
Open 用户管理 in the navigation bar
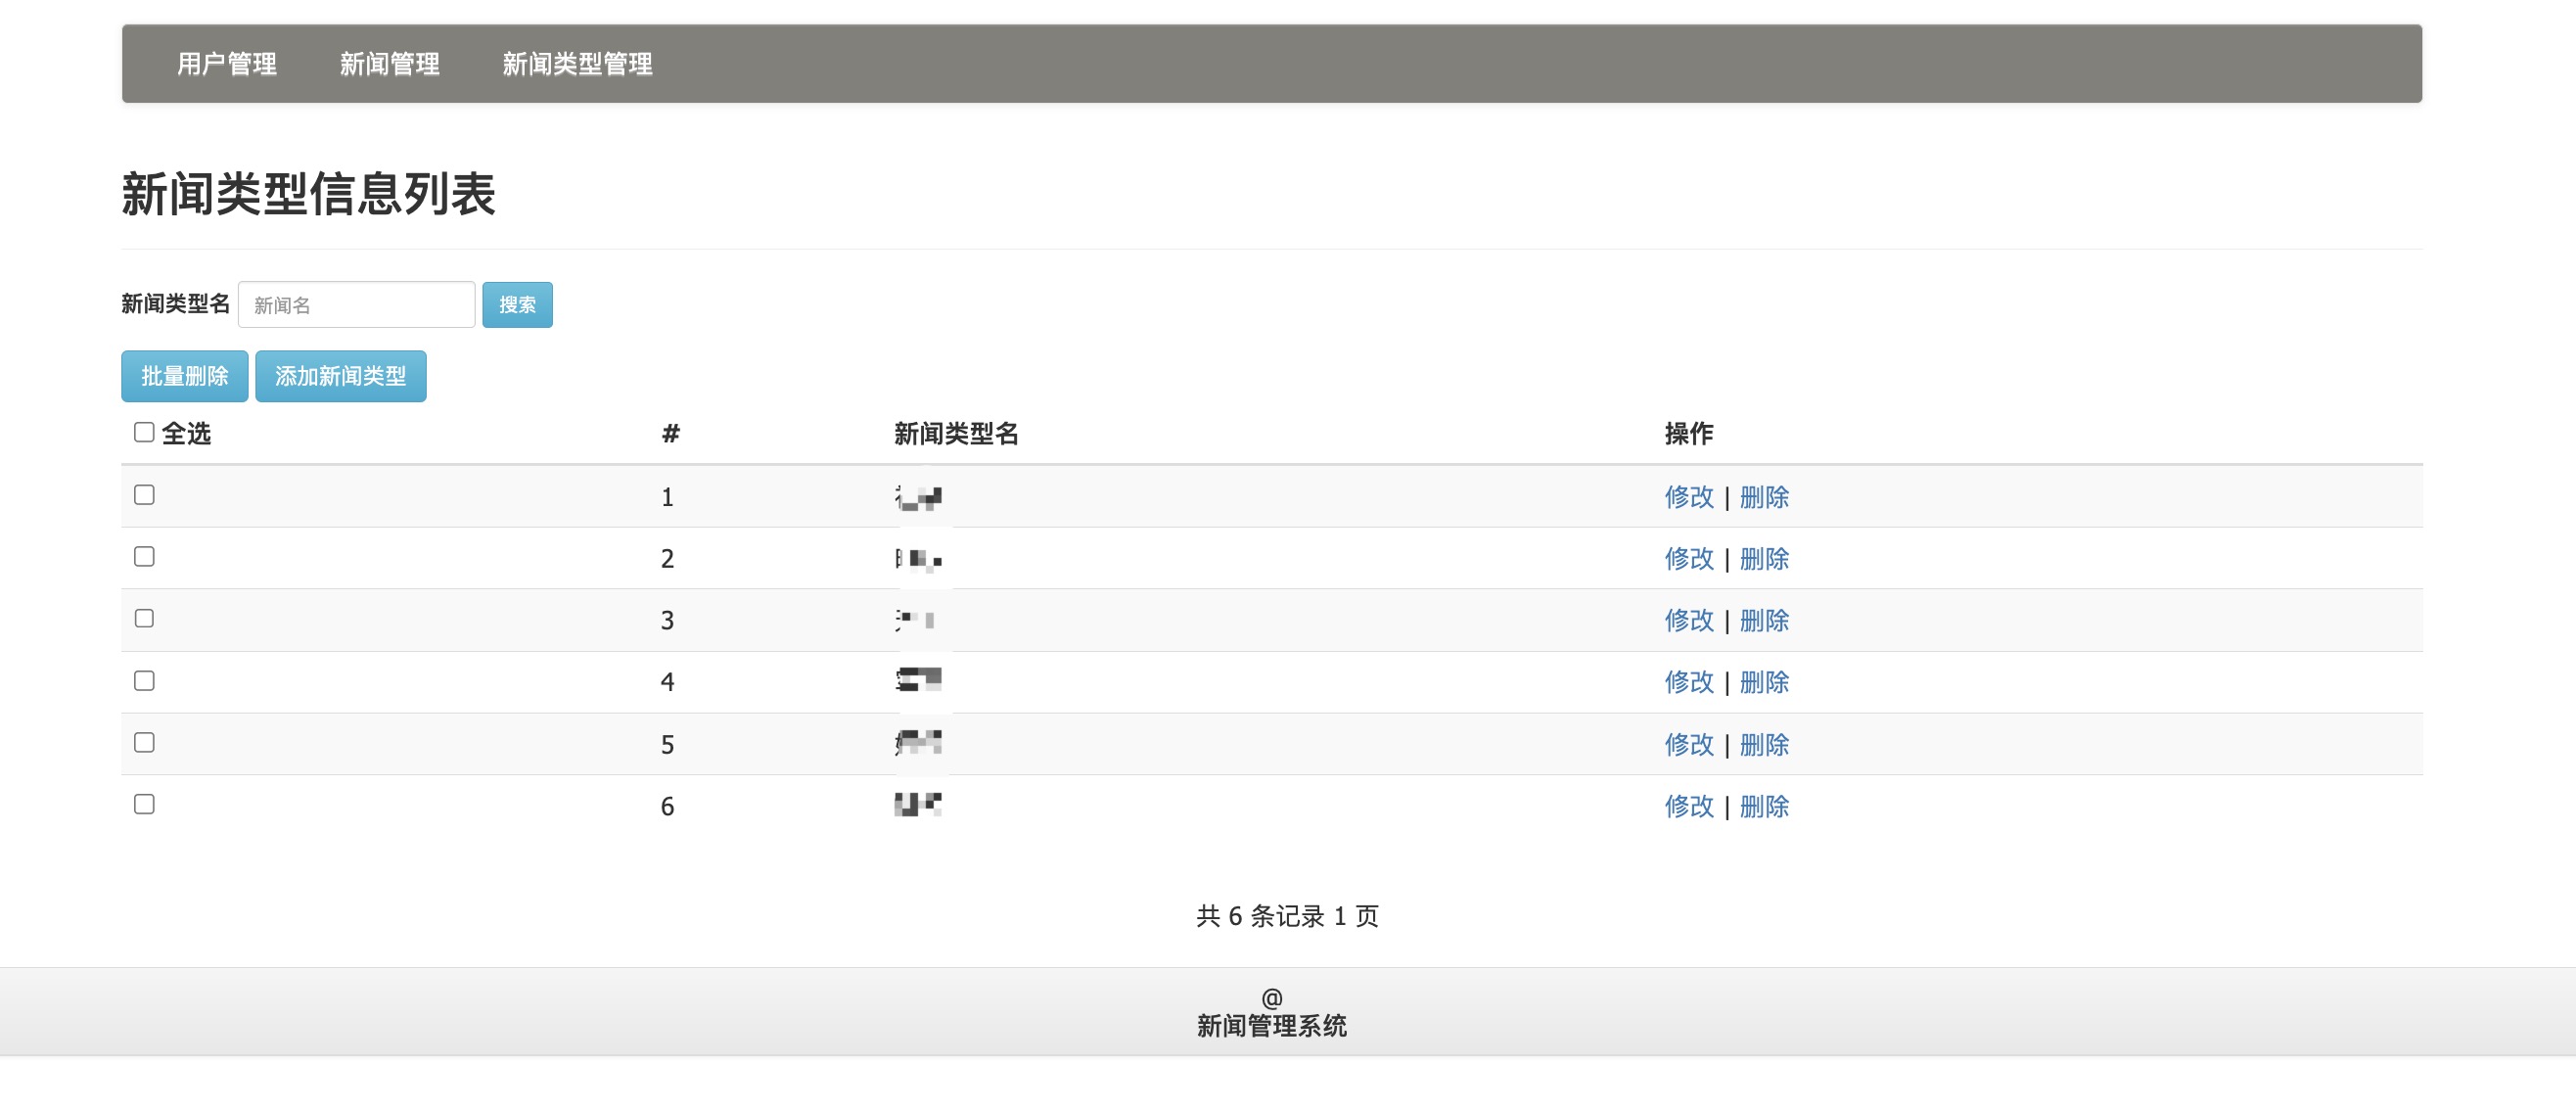point(227,64)
